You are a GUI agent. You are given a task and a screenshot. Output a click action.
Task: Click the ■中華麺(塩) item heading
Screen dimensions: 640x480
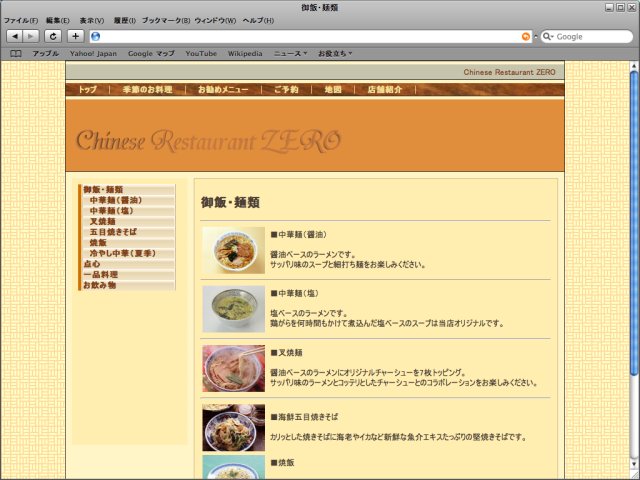294,293
